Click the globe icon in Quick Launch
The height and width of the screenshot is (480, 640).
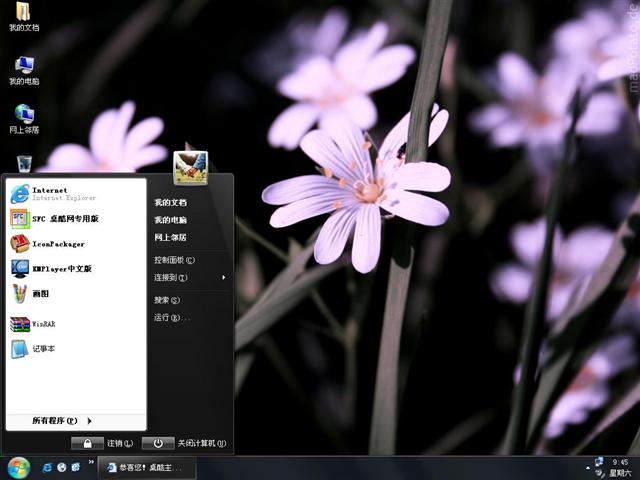pyautogui.click(x=62, y=467)
